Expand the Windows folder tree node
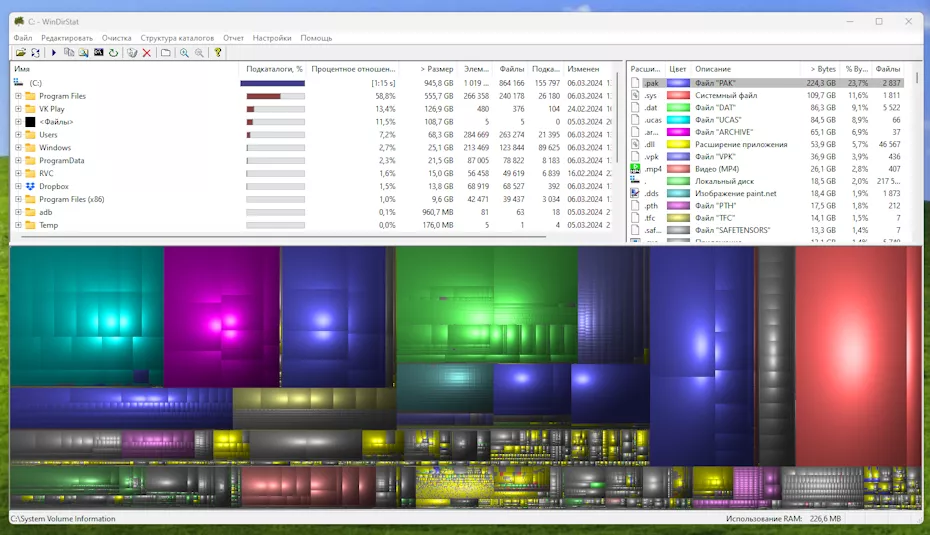The width and height of the screenshot is (930, 535). pyautogui.click(x=18, y=148)
